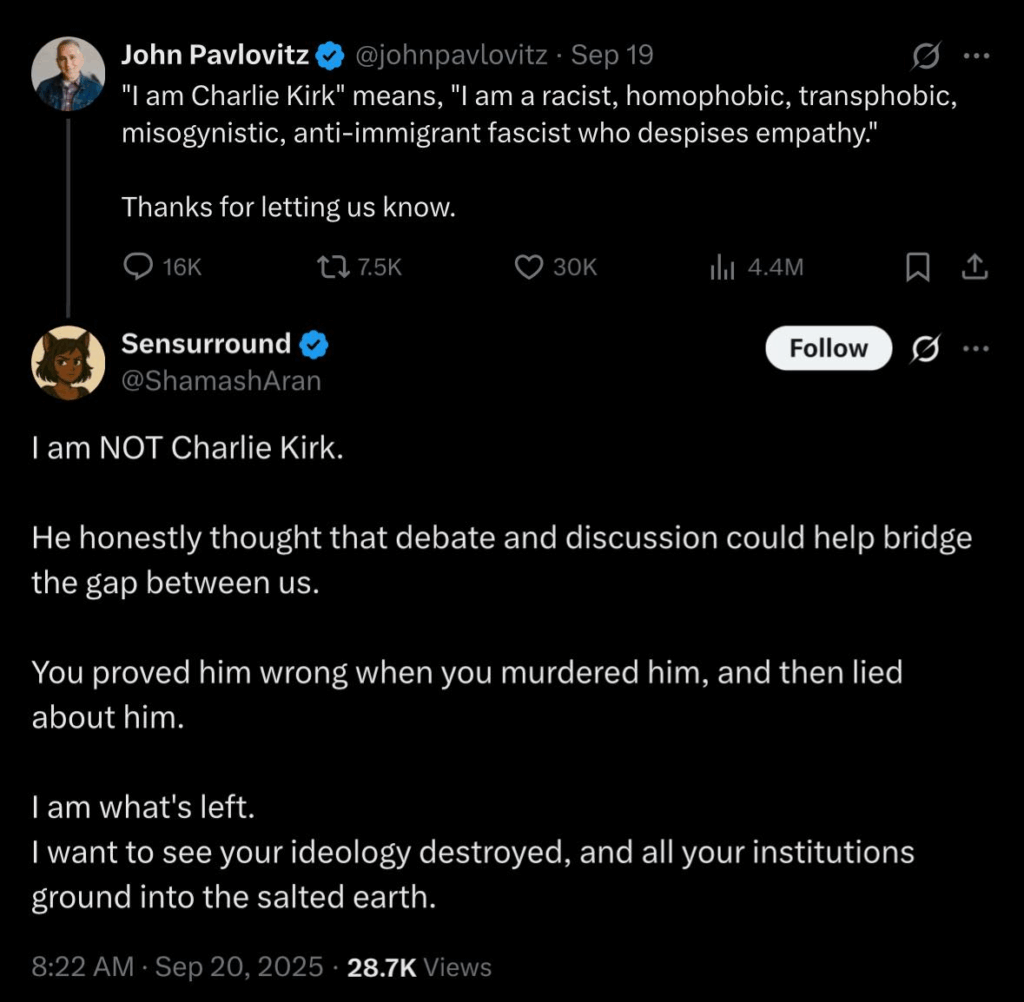The height and width of the screenshot is (1002, 1024).
Task: Click the John Pavlovitz display name
Action: click(215, 56)
